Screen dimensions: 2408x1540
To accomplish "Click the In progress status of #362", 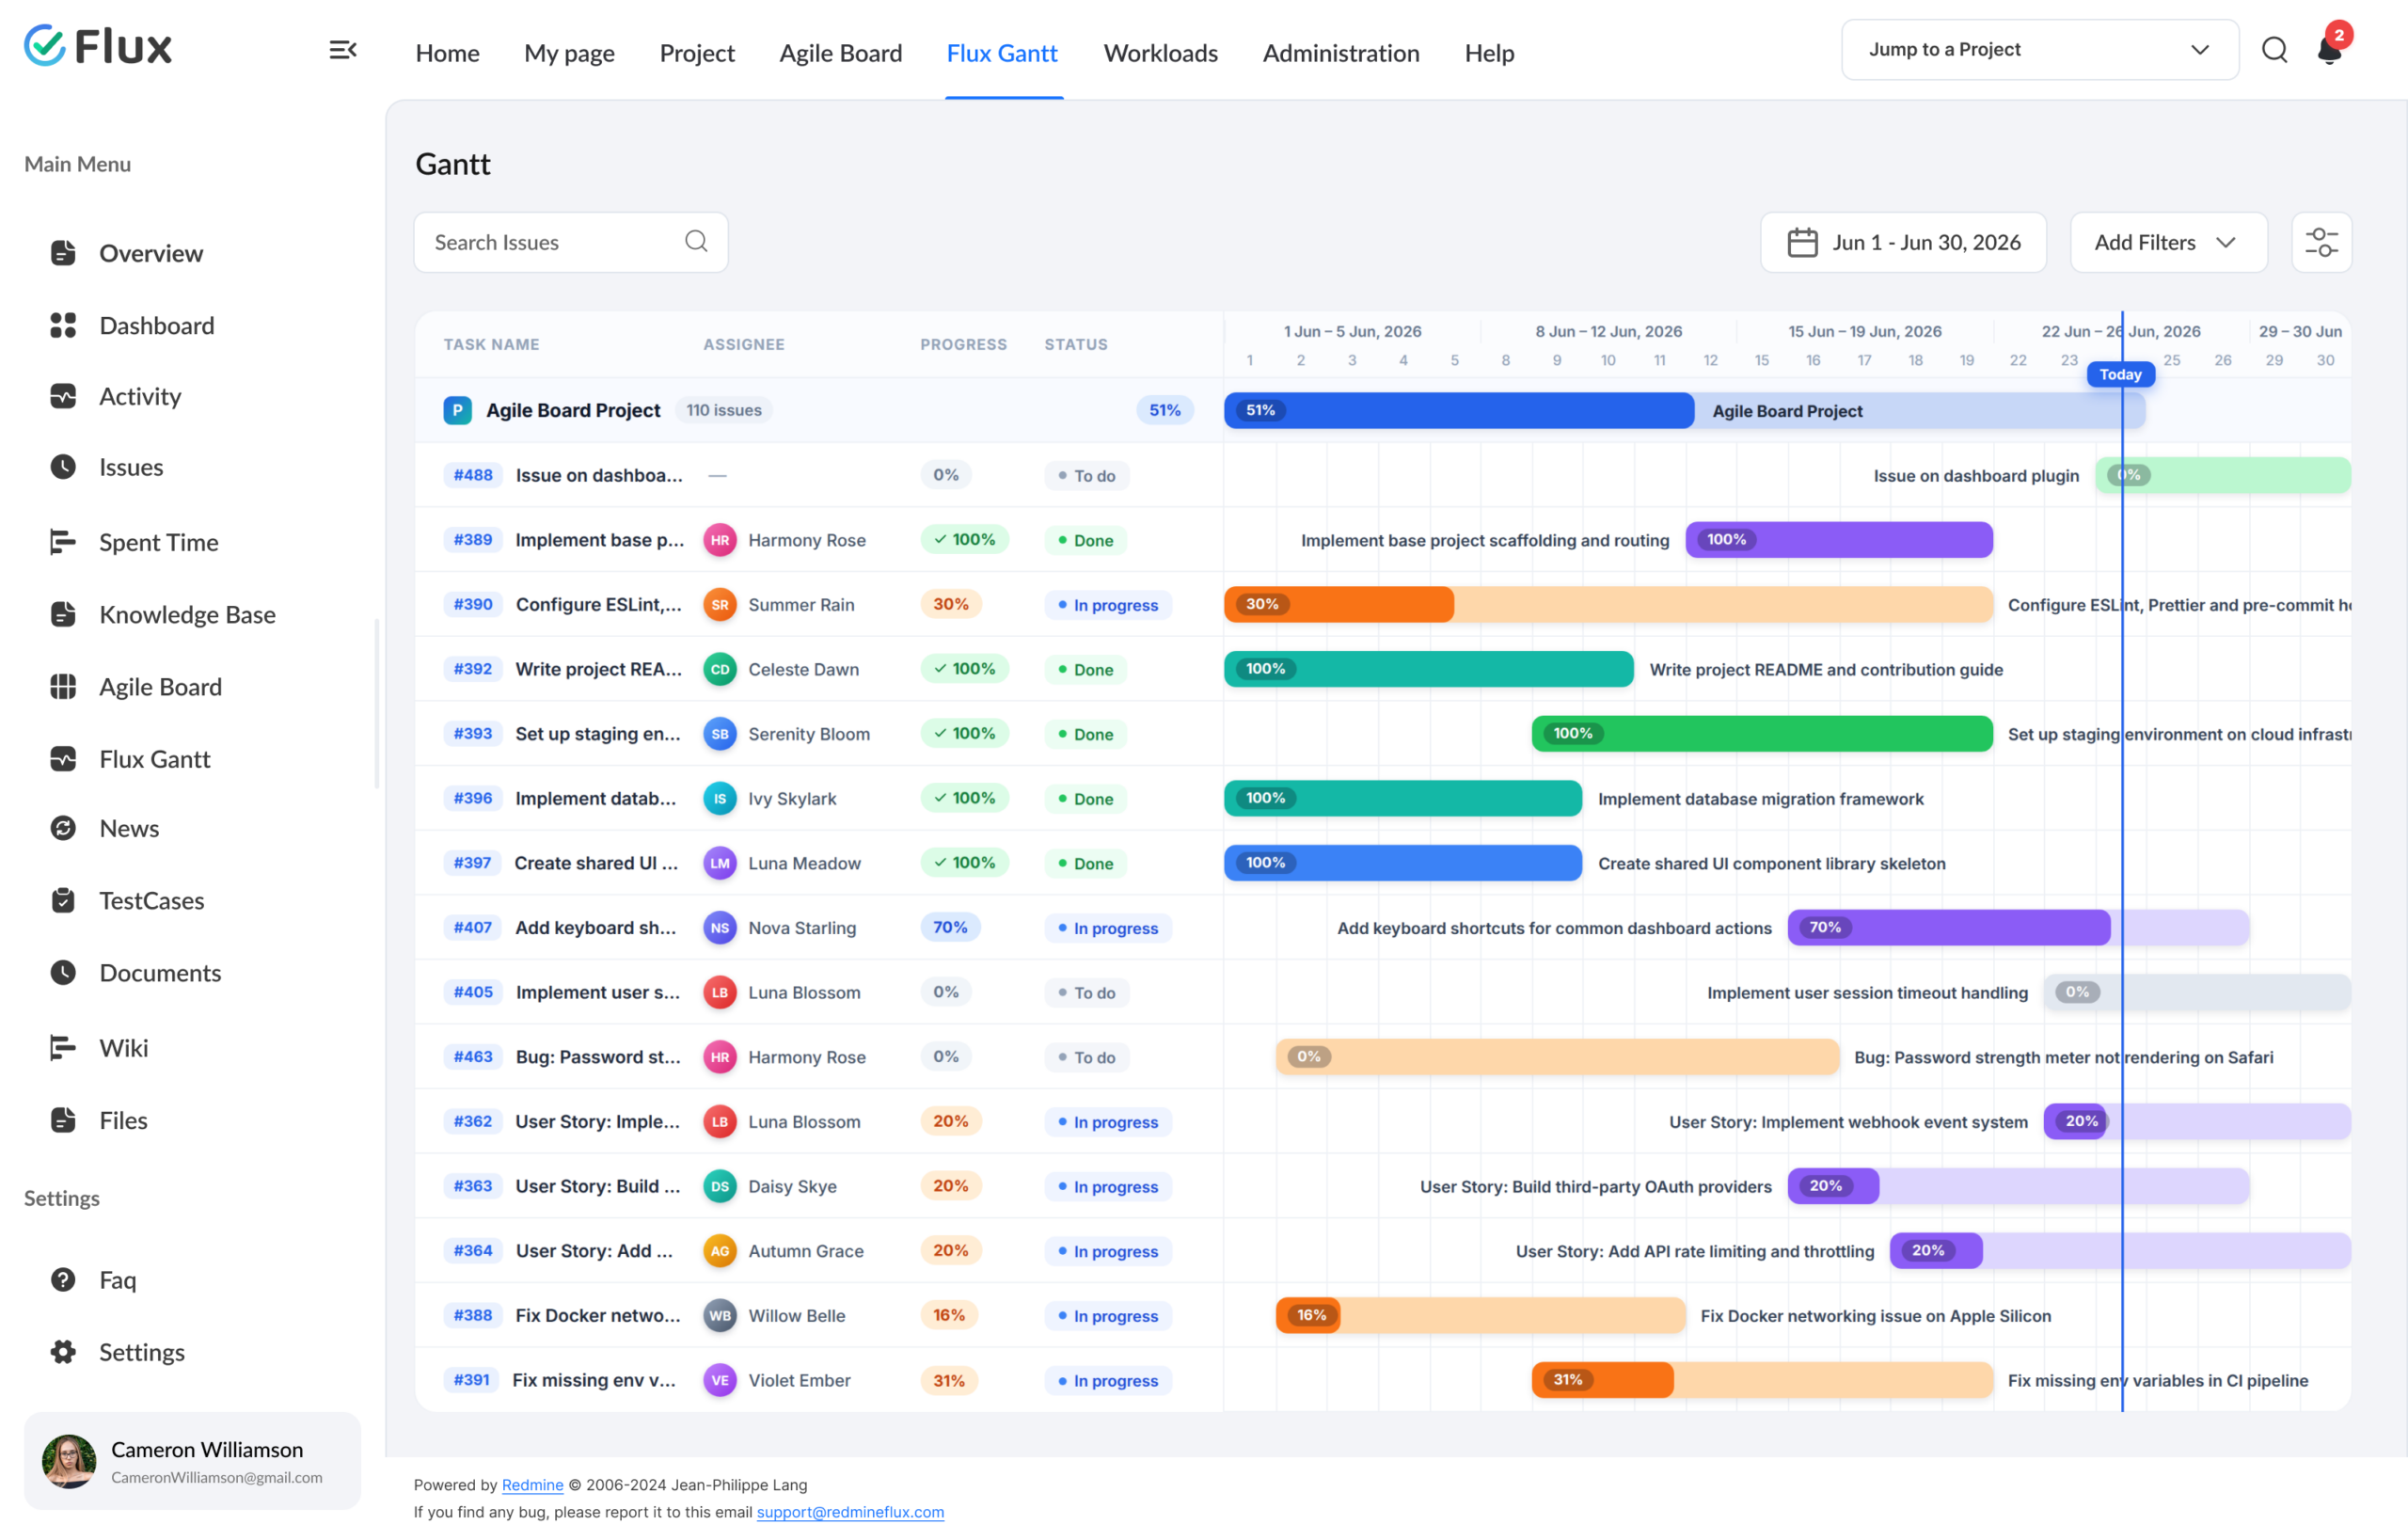I will 1108,1122.
